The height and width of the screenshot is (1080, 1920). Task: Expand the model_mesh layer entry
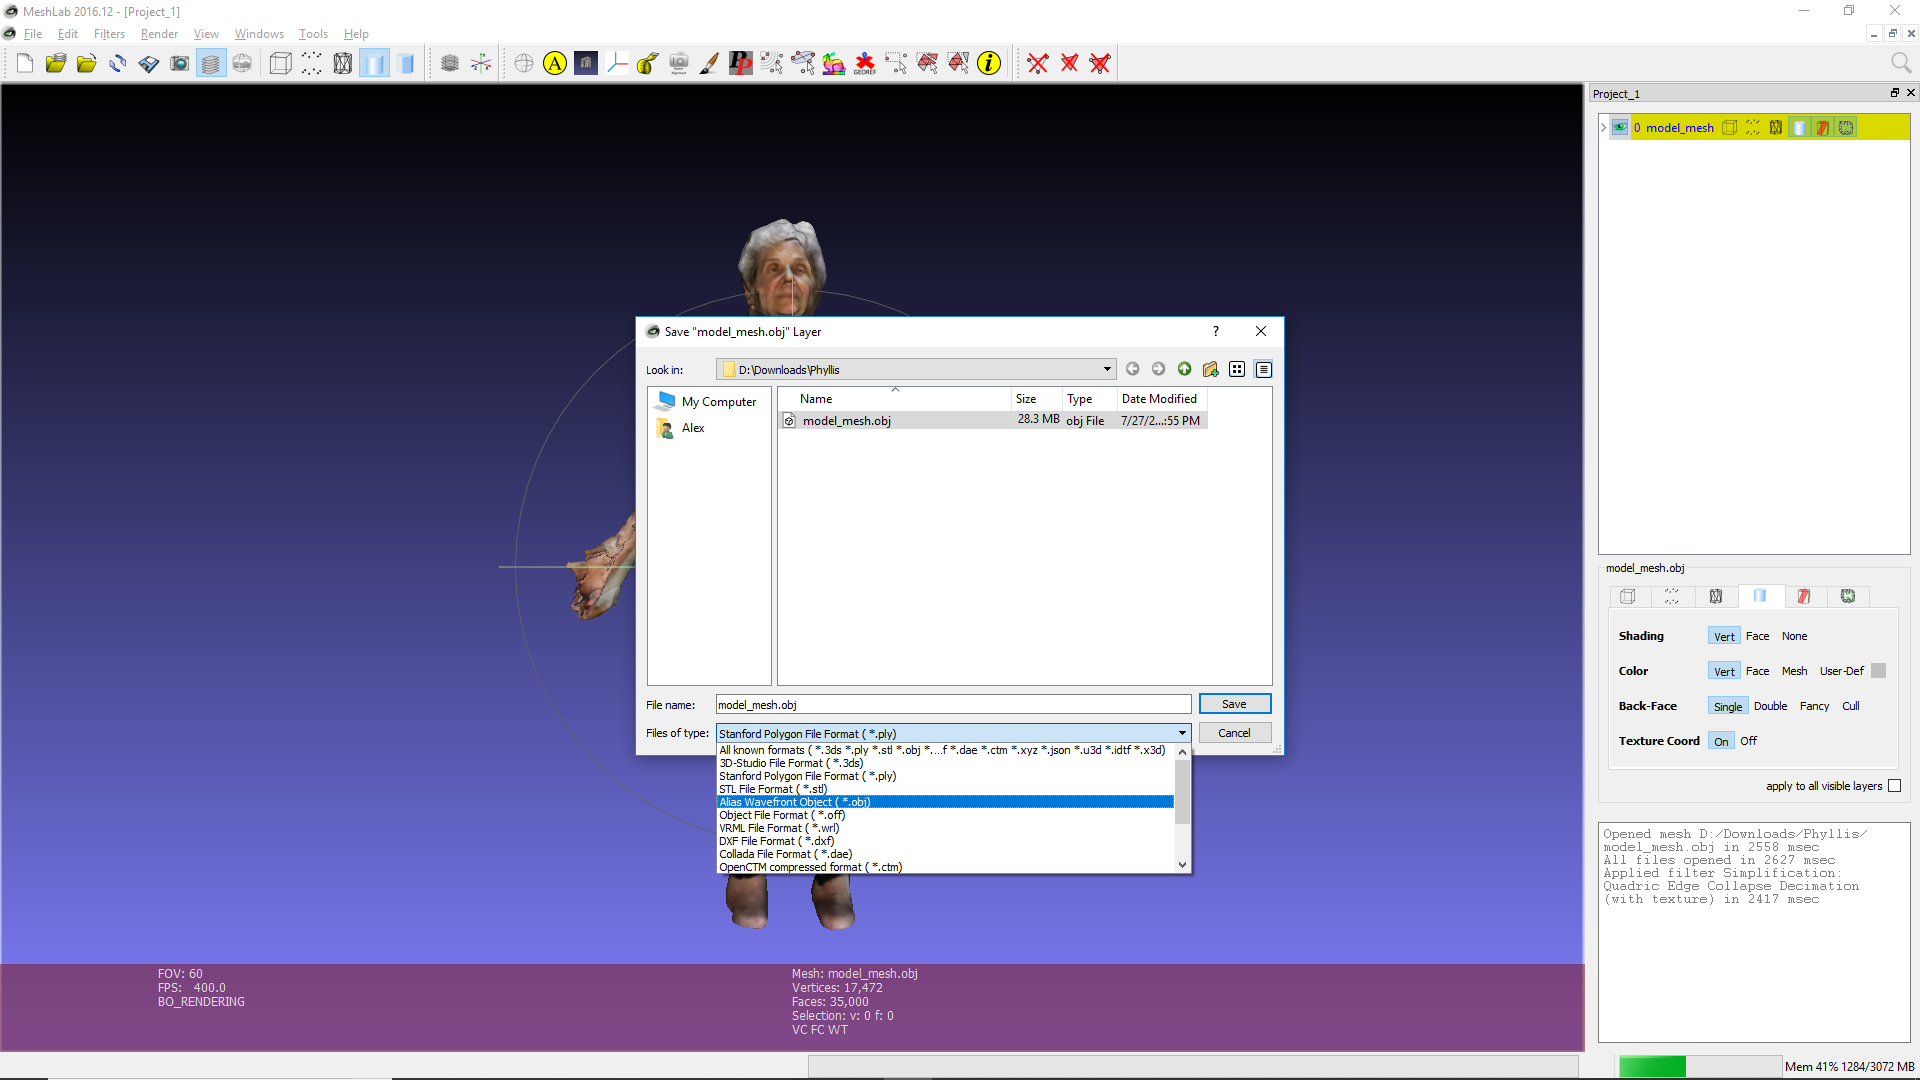[x=1602, y=127]
